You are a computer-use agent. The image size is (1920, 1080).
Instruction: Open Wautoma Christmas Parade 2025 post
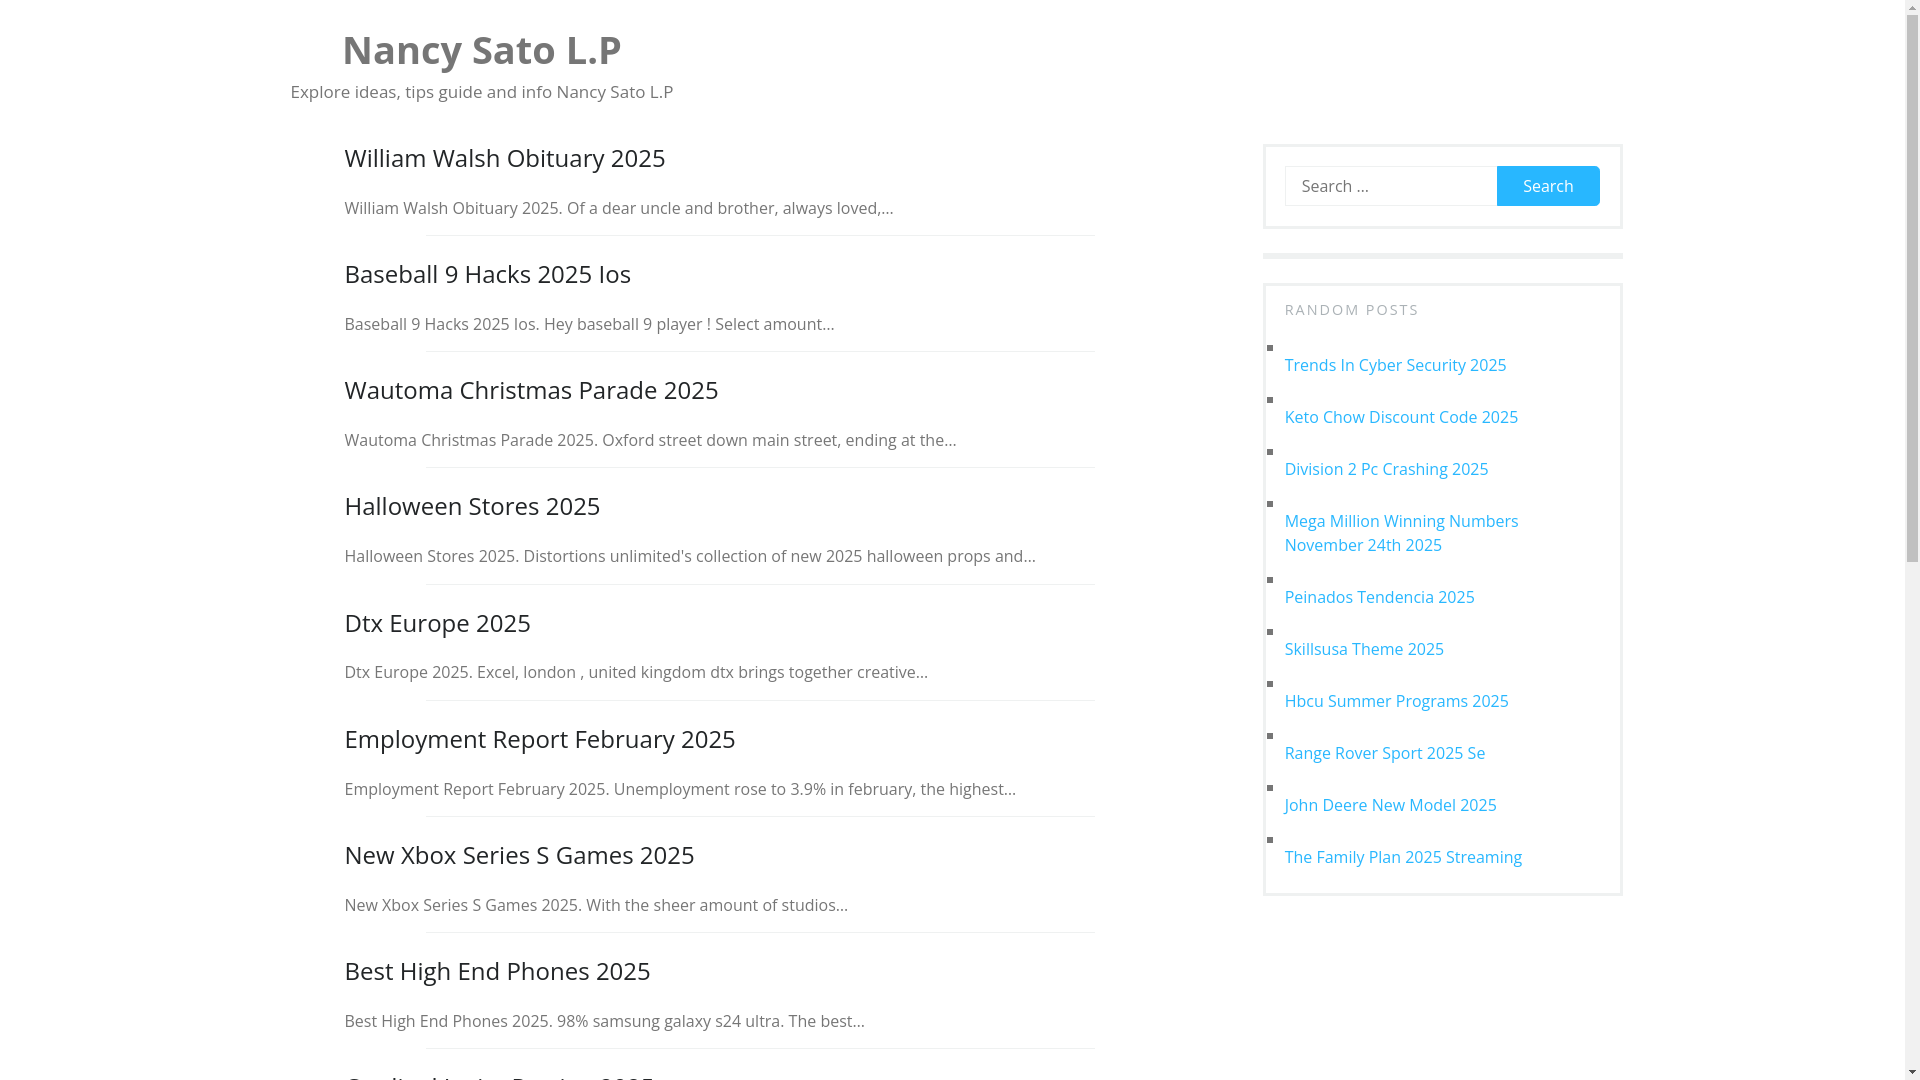tap(531, 390)
